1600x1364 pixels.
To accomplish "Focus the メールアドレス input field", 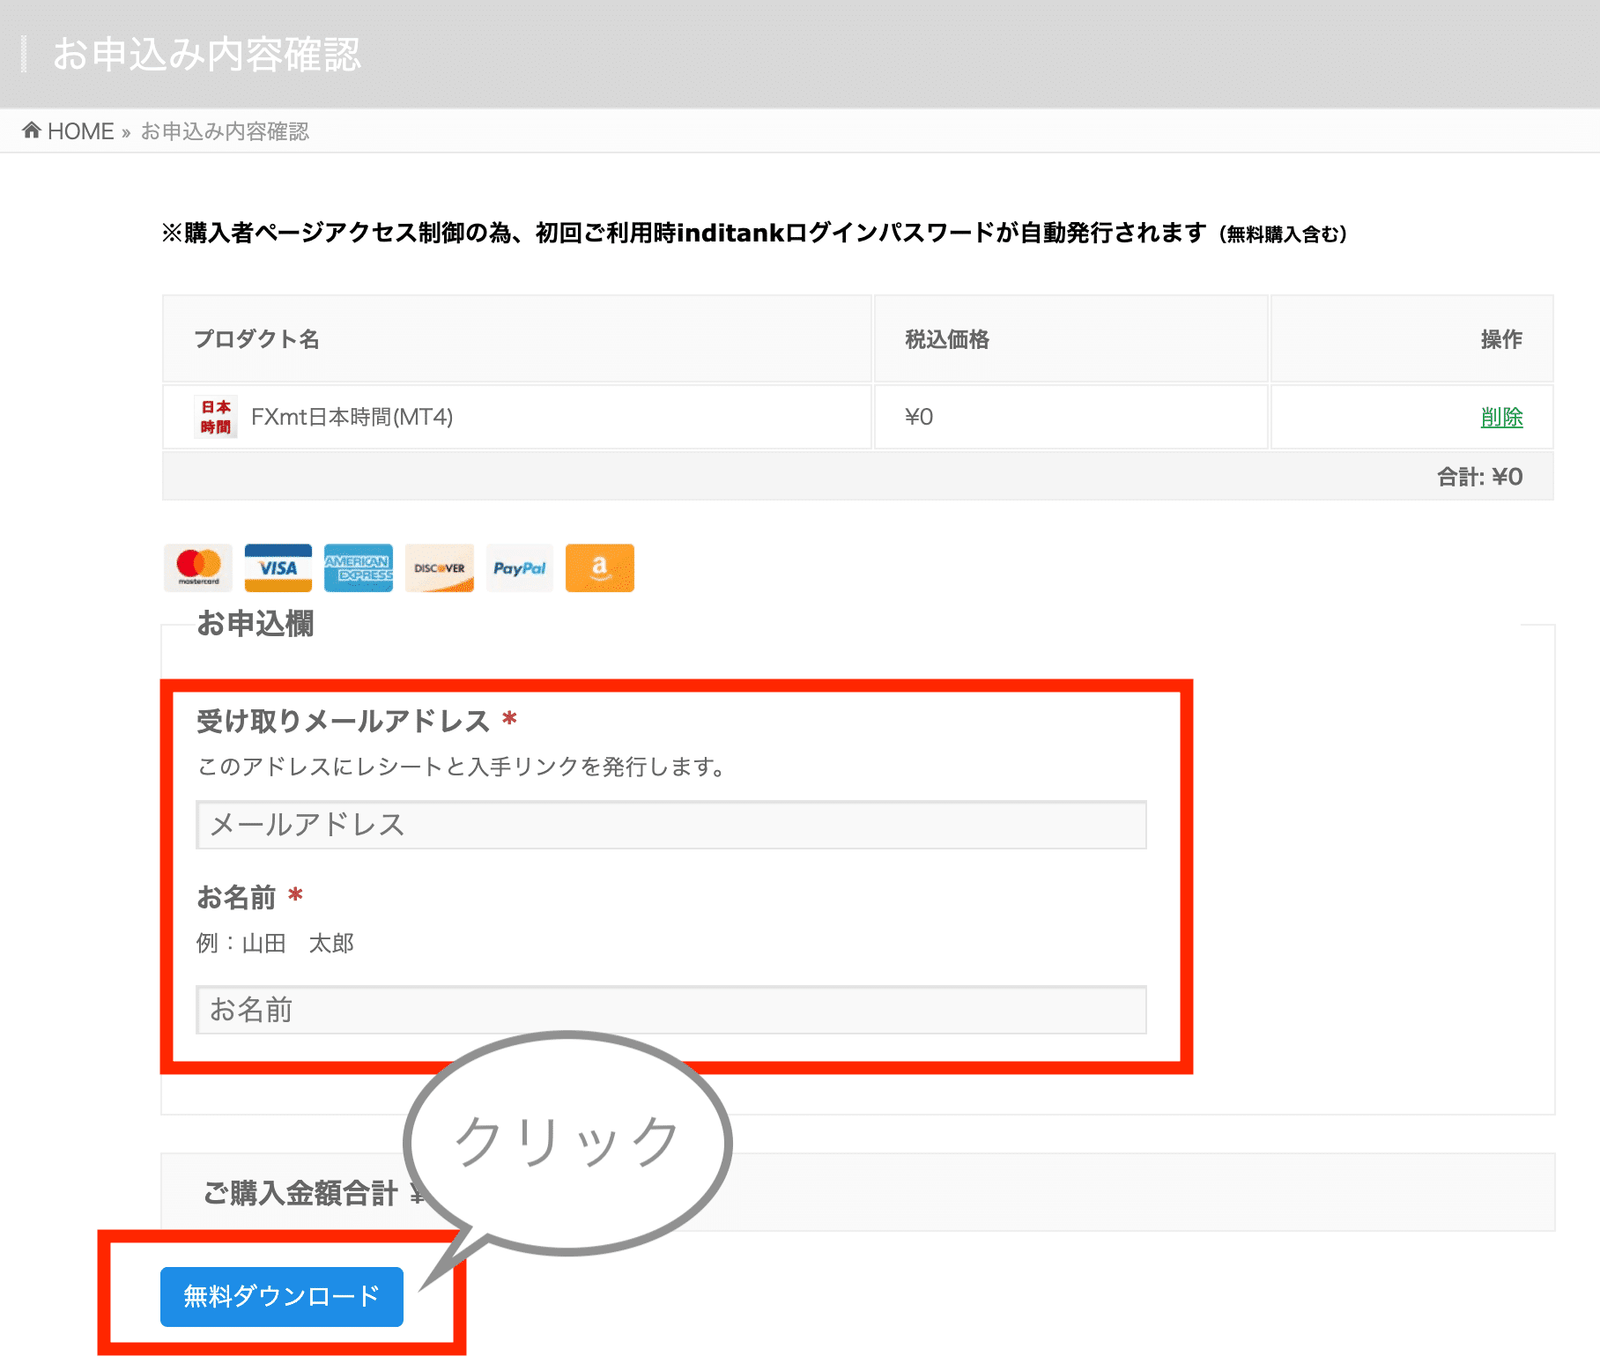I will pos(671,825).
